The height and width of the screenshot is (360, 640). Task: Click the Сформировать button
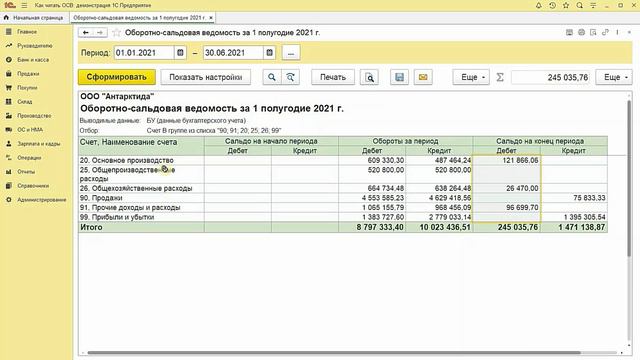click(117, 77)
